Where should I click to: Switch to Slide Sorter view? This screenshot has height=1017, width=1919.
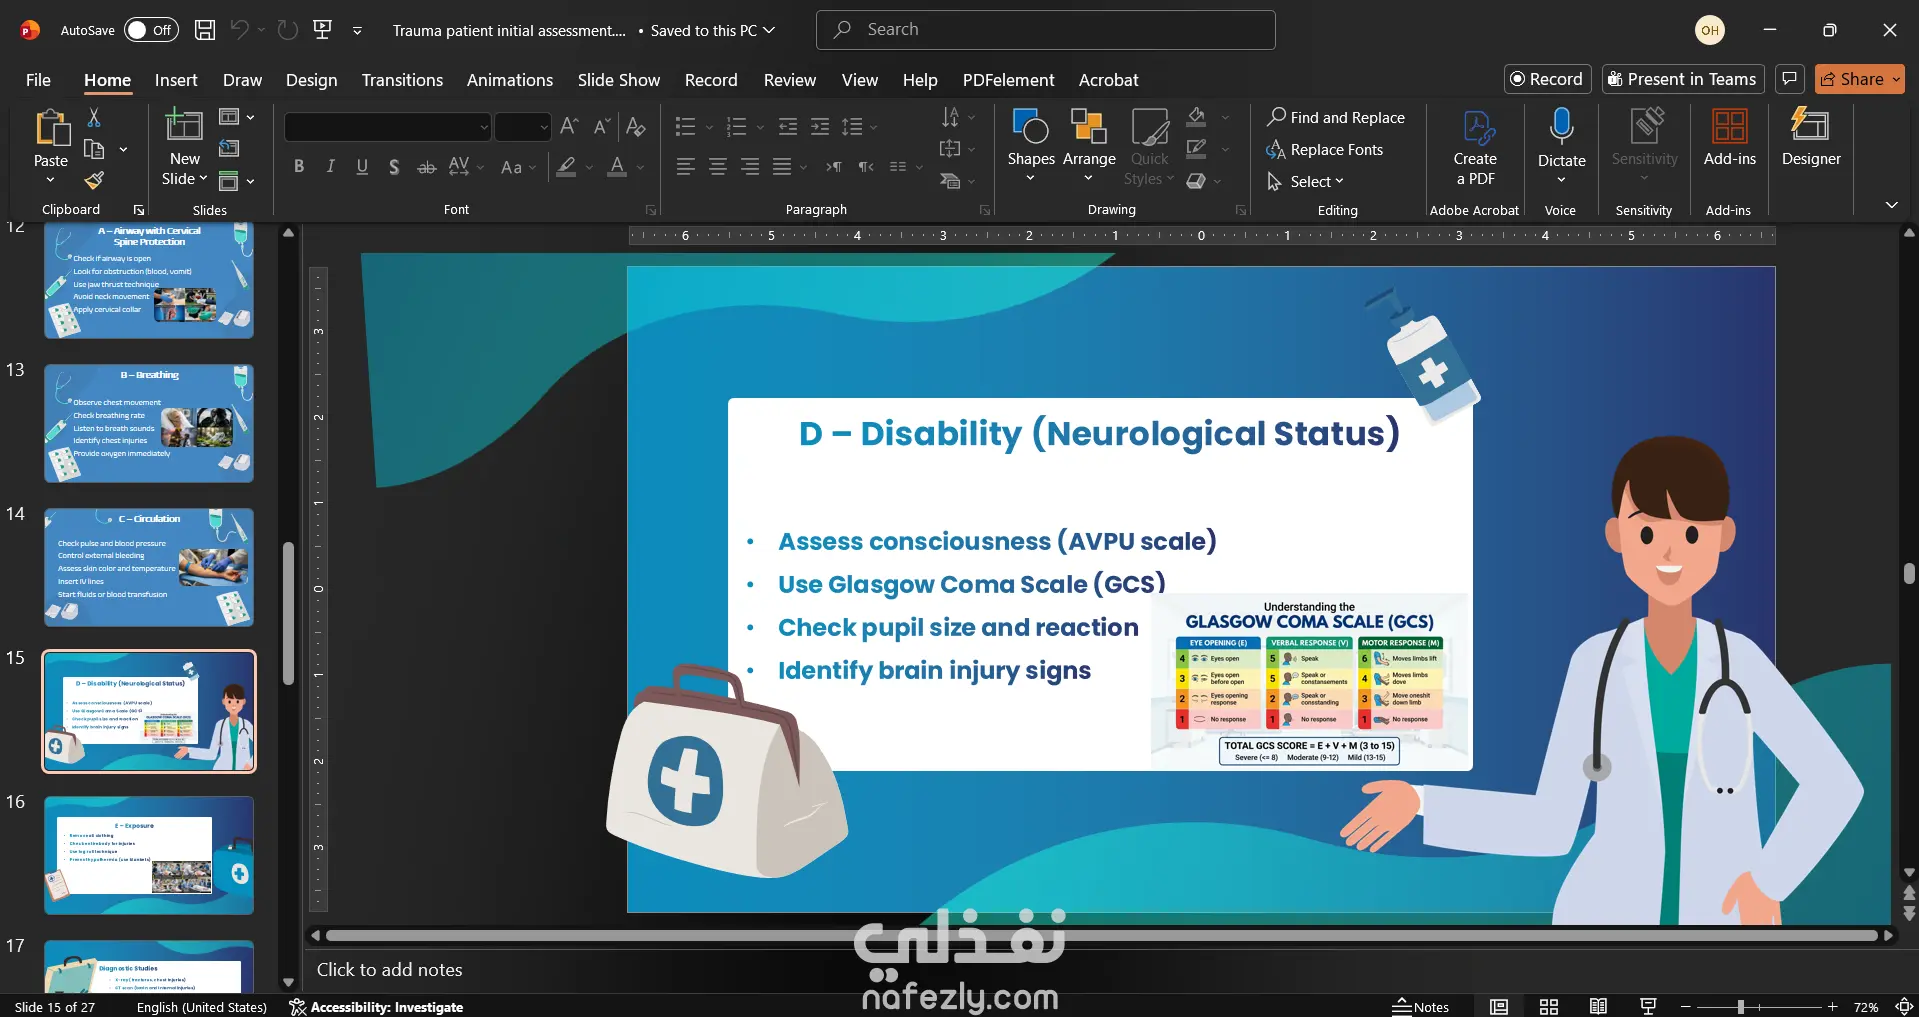click(1549, 1006)
